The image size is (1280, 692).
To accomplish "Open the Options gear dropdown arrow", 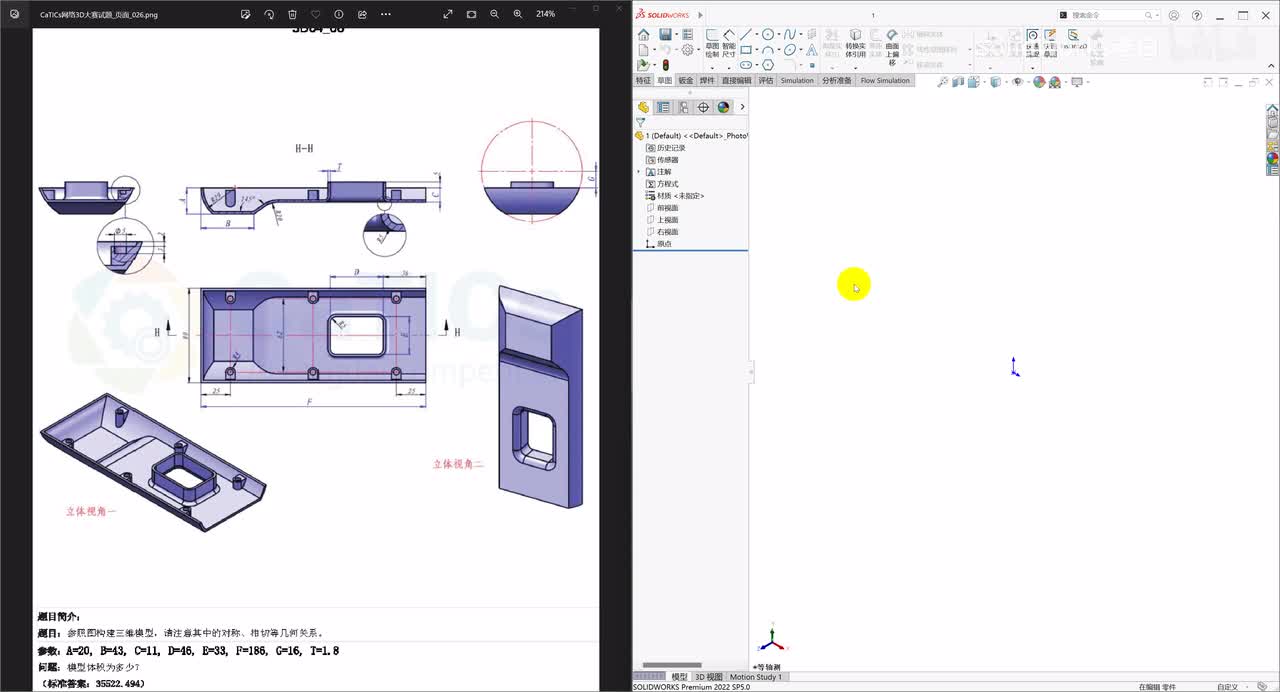I will point(698,49).
